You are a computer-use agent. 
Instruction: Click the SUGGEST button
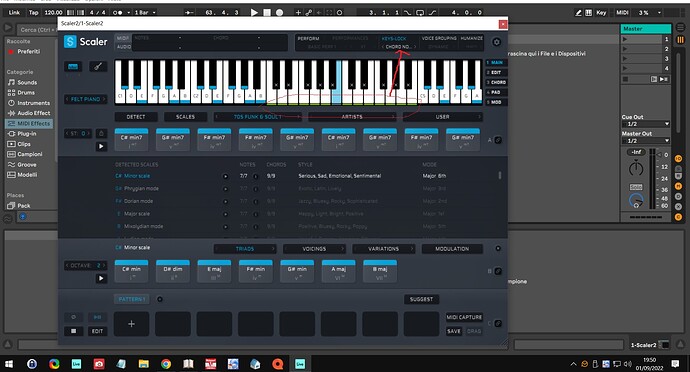pos(421,299)
